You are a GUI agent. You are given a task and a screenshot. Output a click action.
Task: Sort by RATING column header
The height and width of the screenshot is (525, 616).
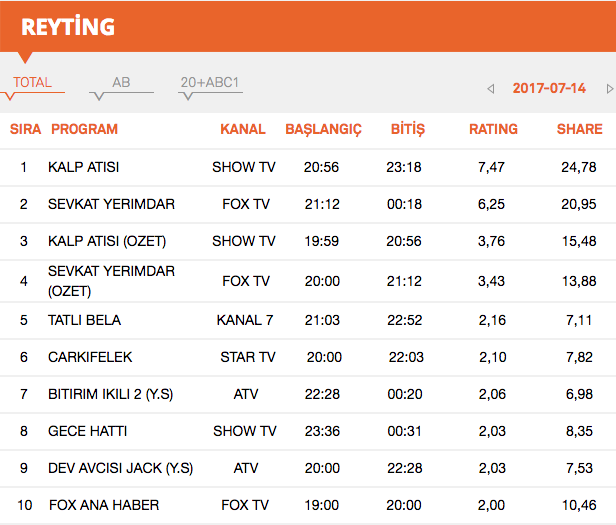[x=493, y=129]
